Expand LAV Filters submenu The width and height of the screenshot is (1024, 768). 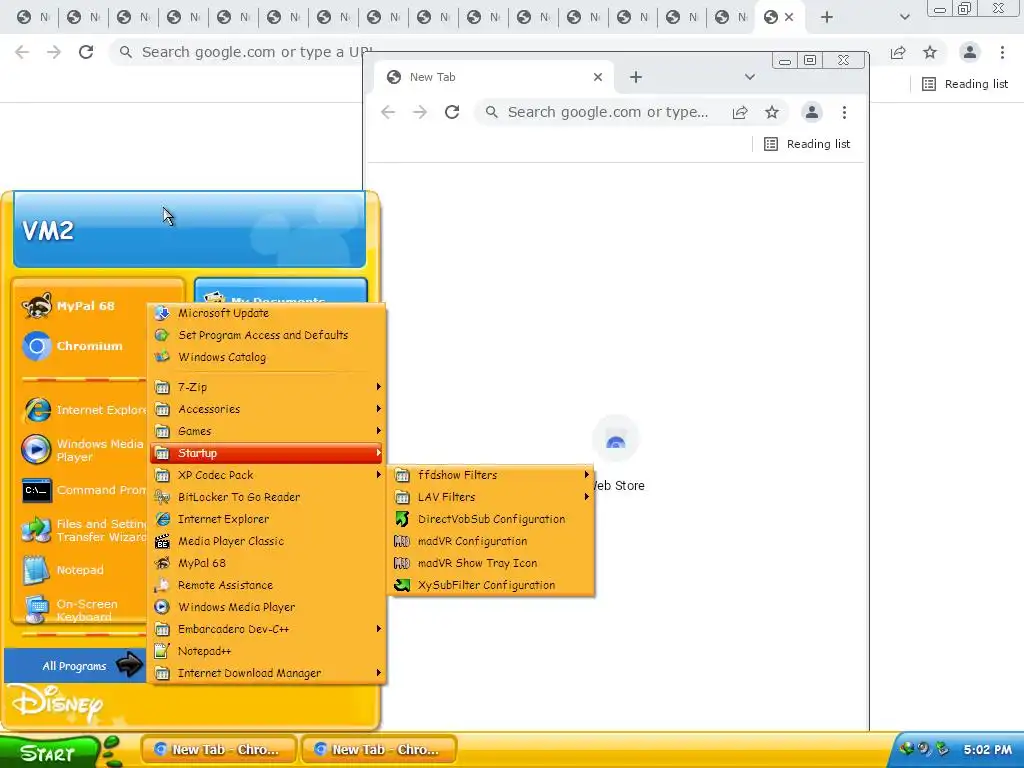coord(492,497)
